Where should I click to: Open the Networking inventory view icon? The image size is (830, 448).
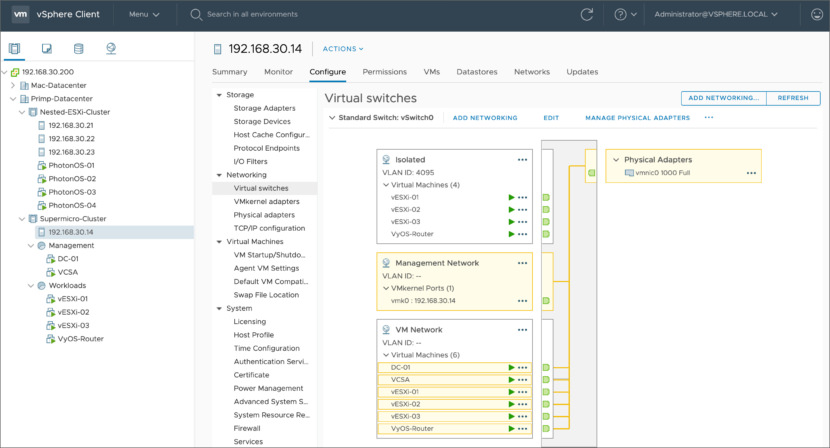[110, 48]
